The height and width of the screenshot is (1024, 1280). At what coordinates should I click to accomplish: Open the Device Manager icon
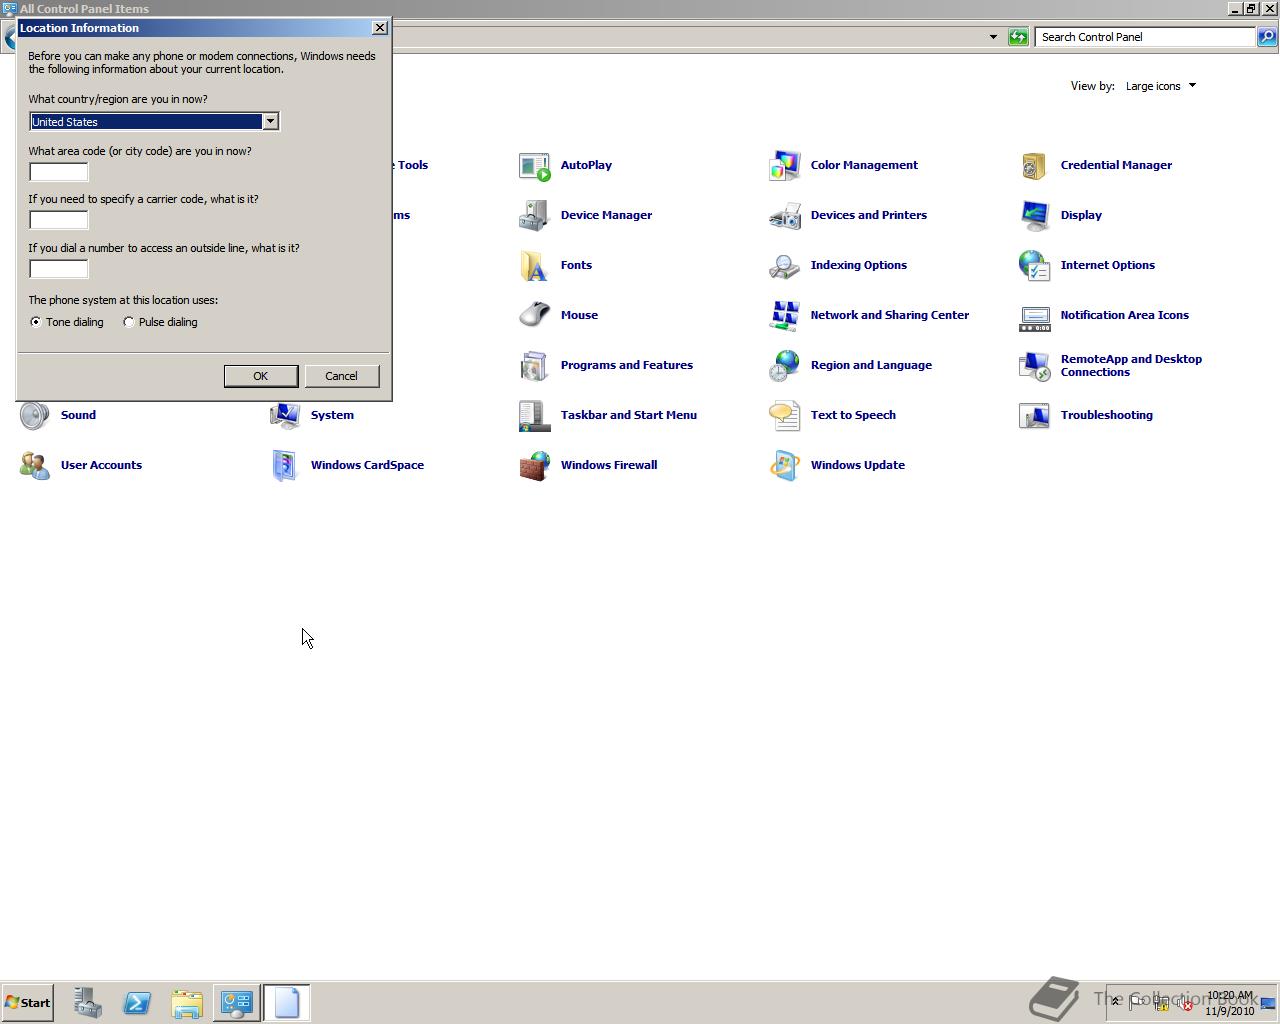tap(535, 216)
